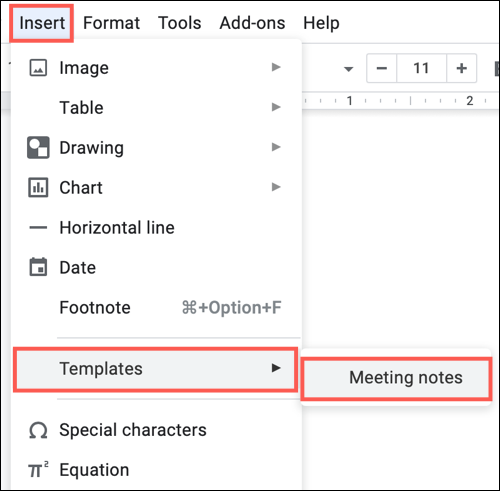Viewport: 500px width, 491px height.
Task: Expand the Chart submenu arrow
Action: (276, 187)
